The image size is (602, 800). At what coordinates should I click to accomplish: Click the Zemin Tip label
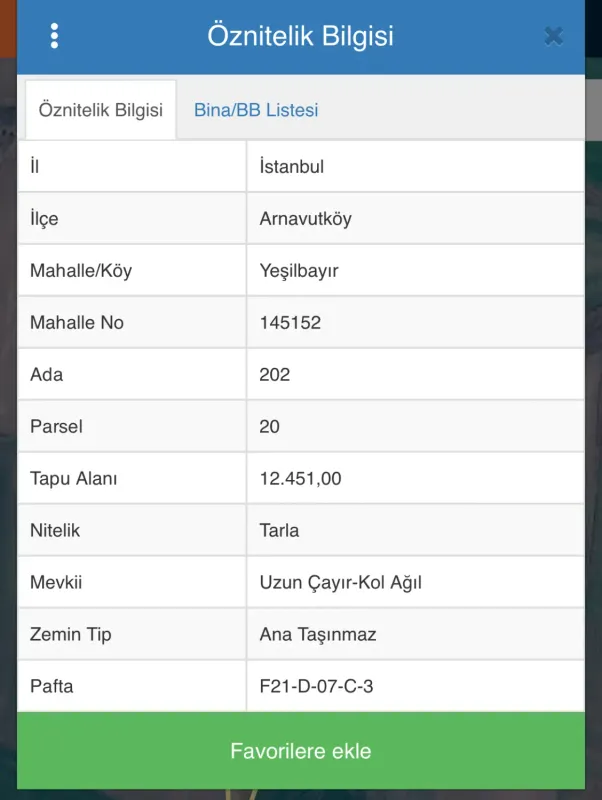(70, 634)
